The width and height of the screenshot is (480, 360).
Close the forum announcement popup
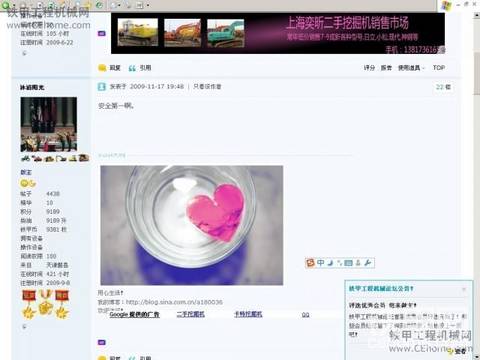click(x=464, y=289)
